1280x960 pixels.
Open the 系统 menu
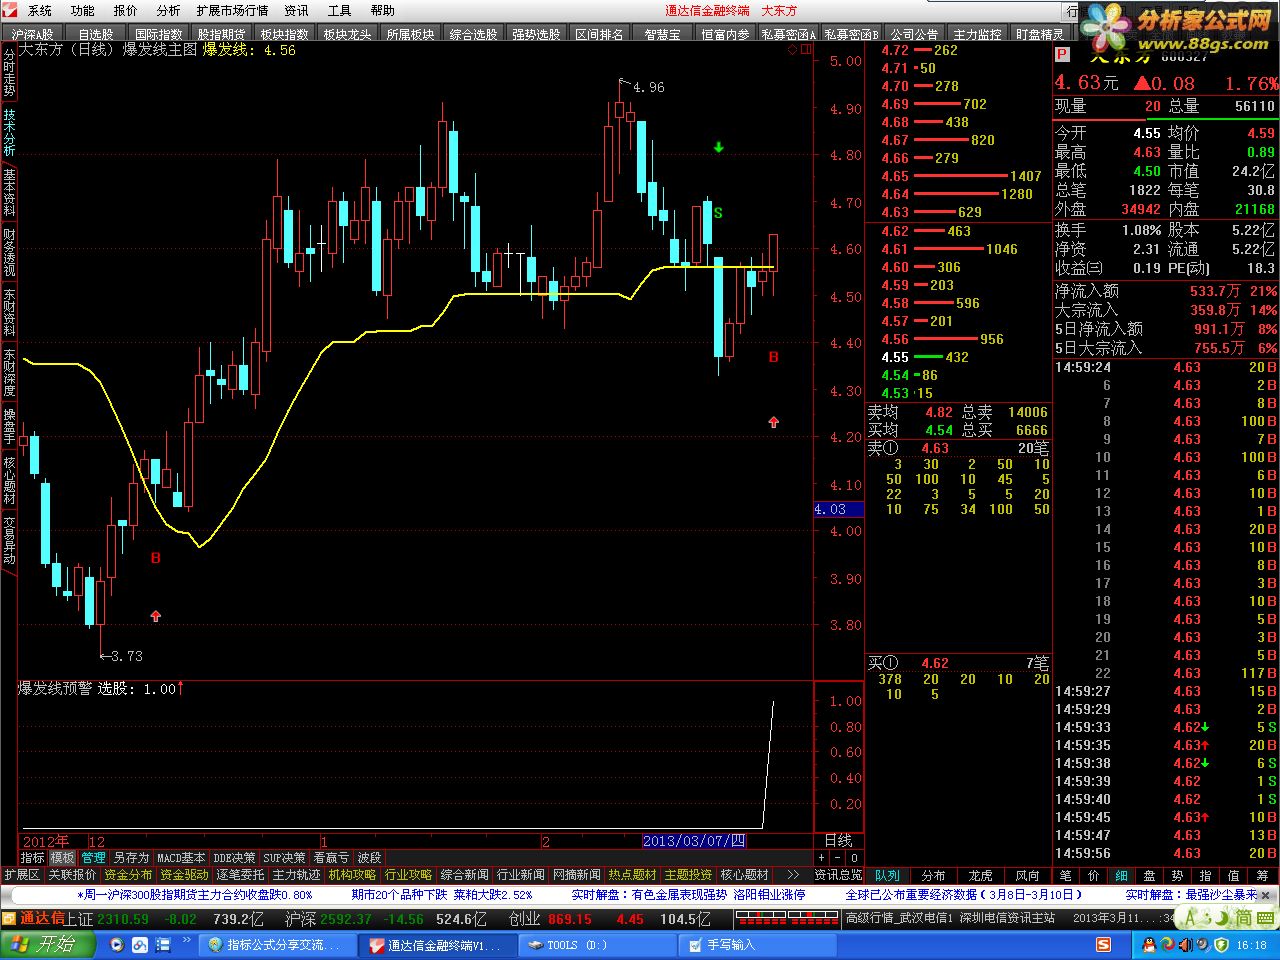(40, 10)
